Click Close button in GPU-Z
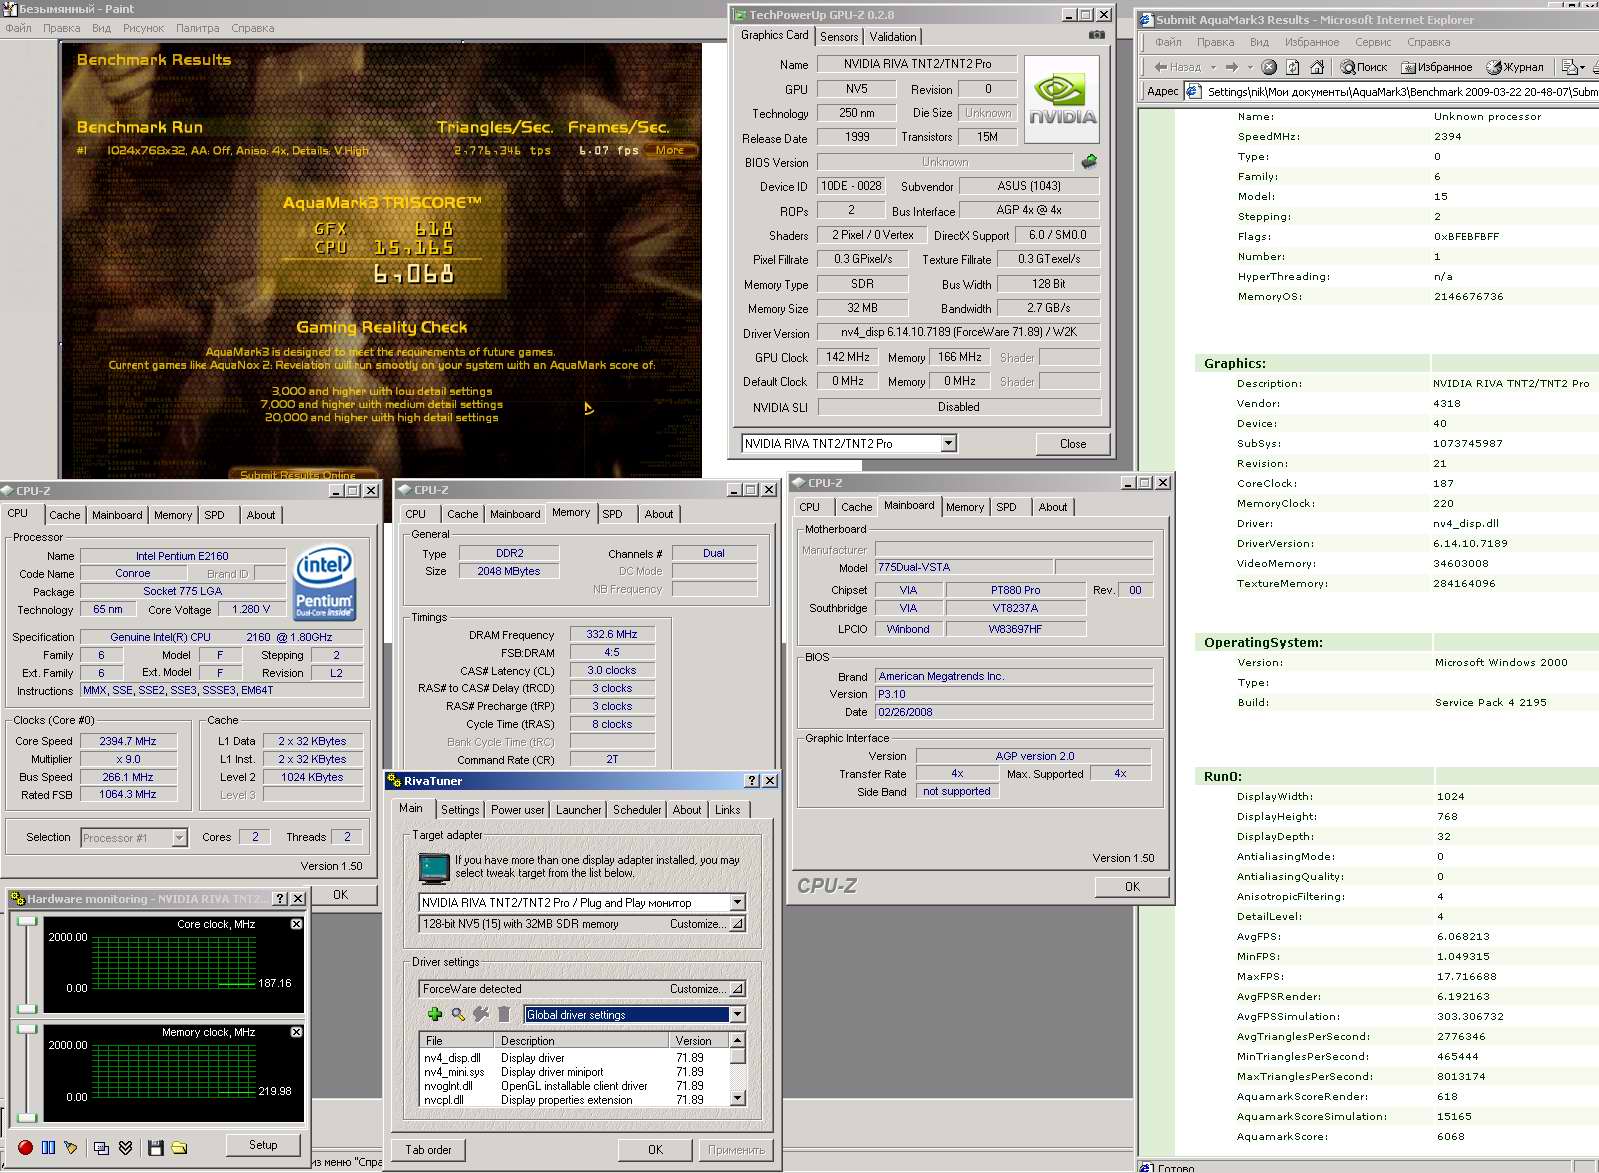The image size is (1599, 1173). tap(1072, 443)
